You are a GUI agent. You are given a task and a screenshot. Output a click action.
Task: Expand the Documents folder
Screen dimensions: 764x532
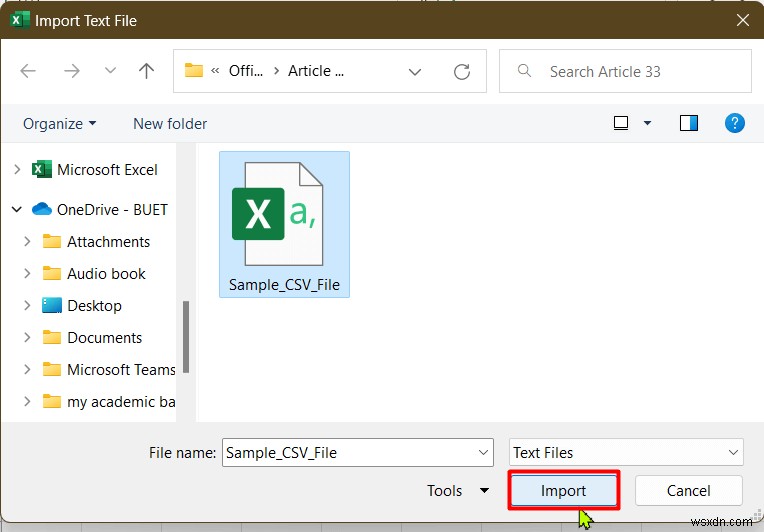tap(27, 337)
